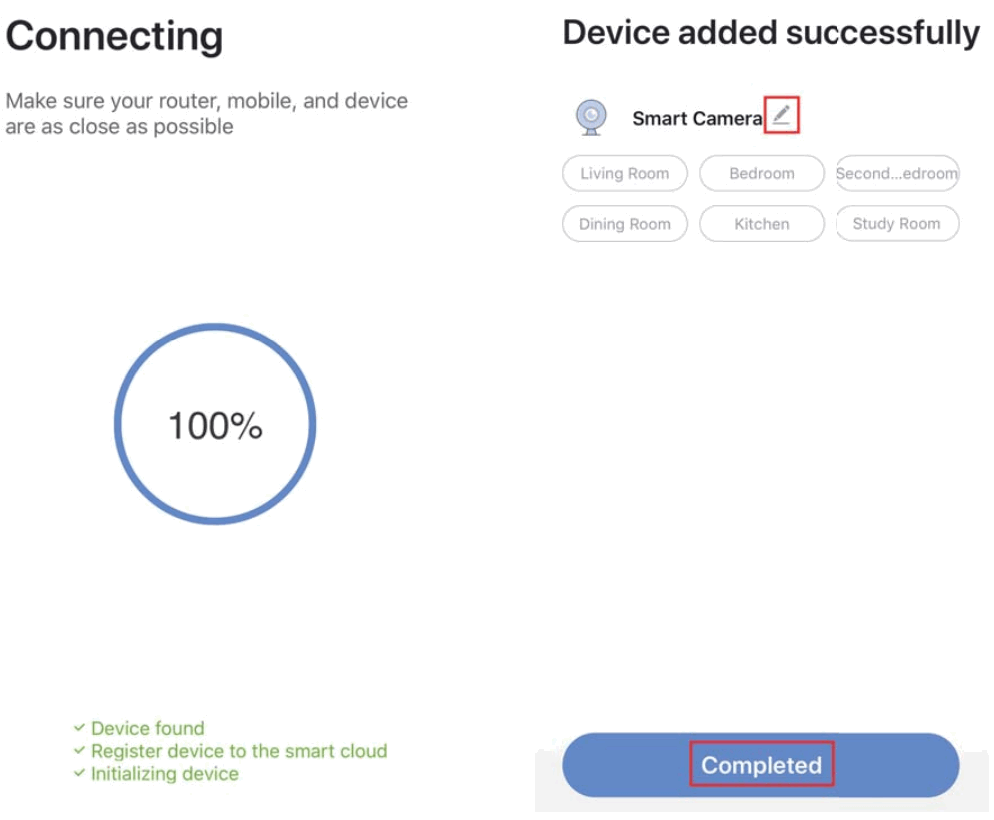
Task: Click the 100% progress circle
Action: [x=215, y=424]
